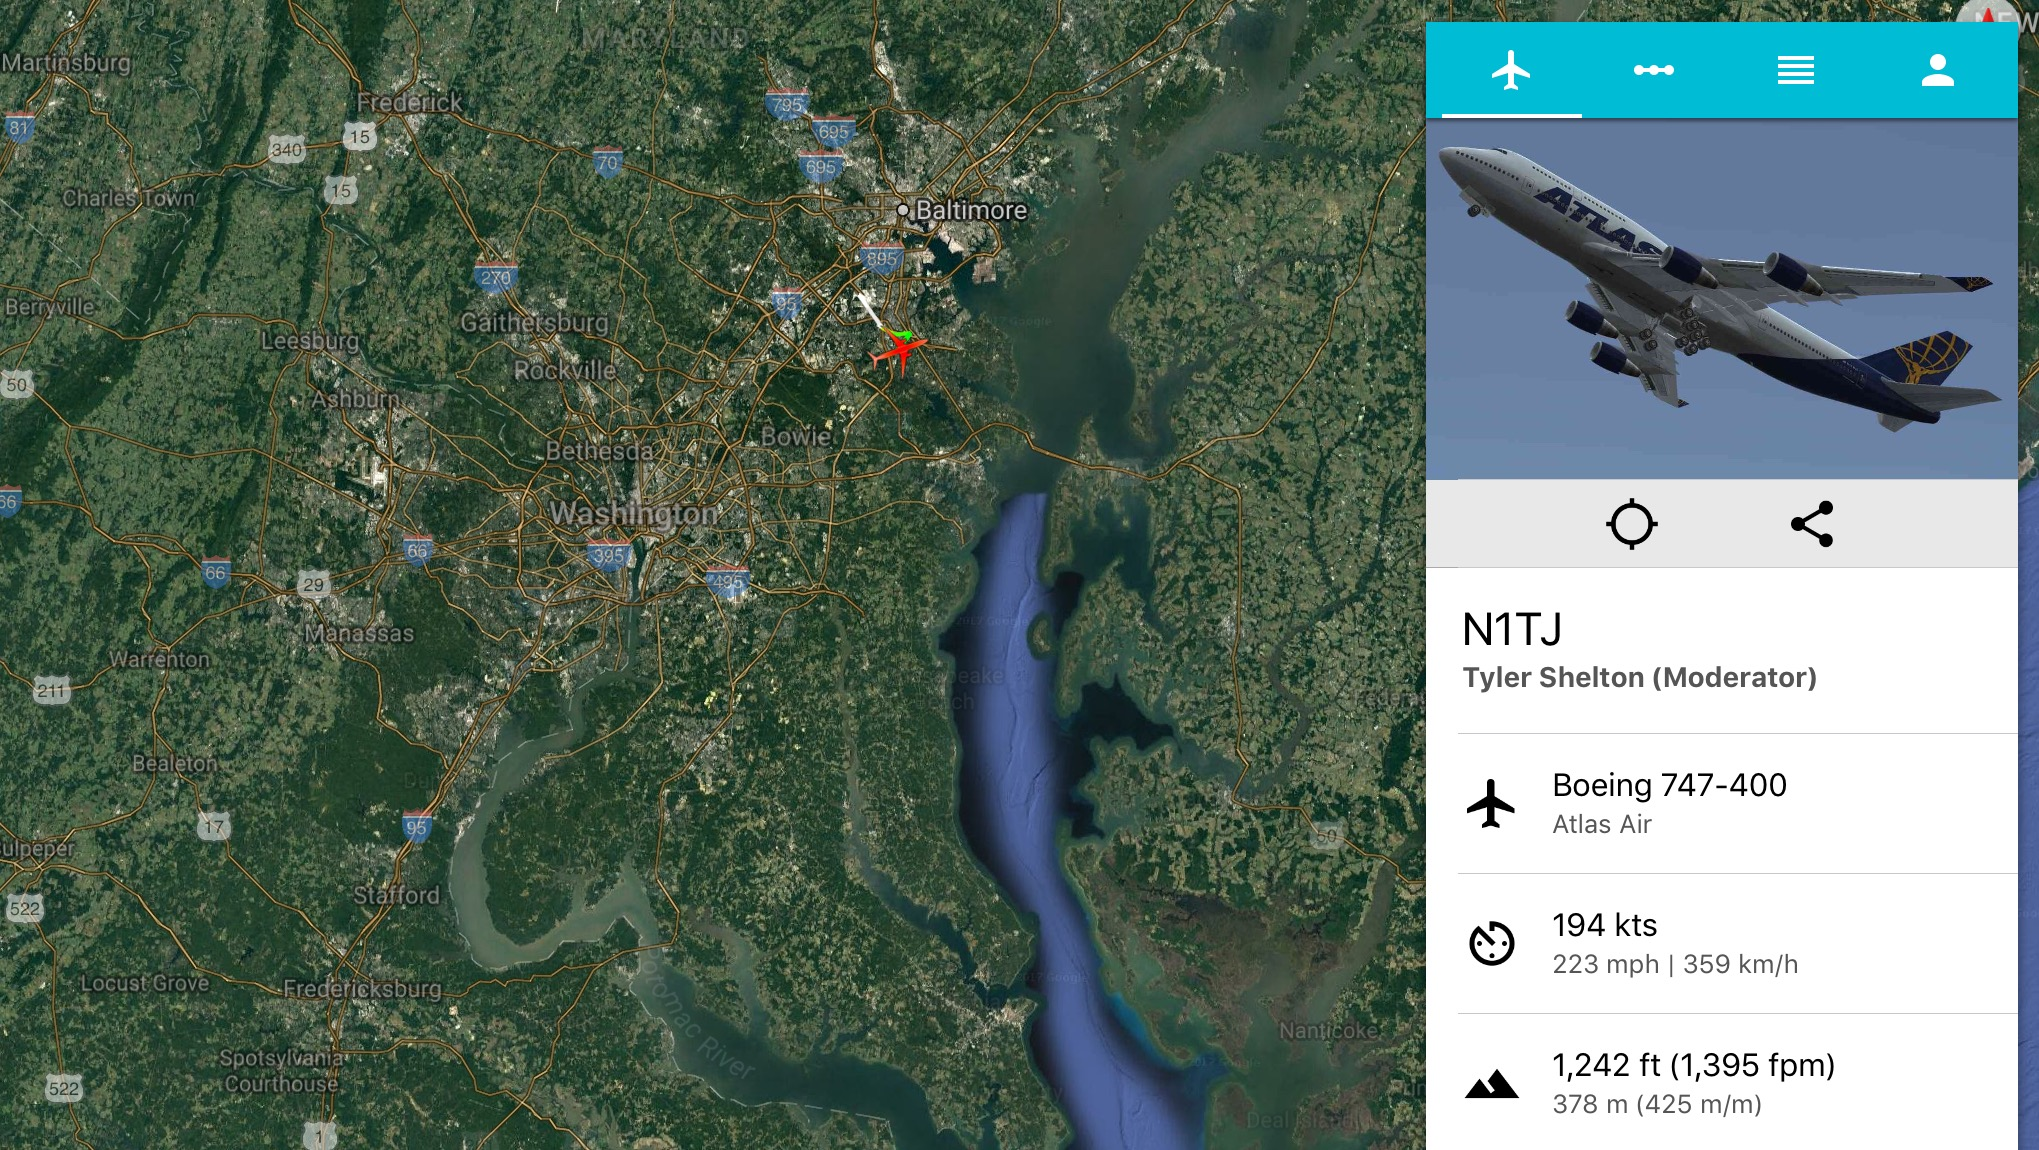Tap the share icon
The width and height of the screenshot is (2039, 1150).
[x=1812, y=524]
